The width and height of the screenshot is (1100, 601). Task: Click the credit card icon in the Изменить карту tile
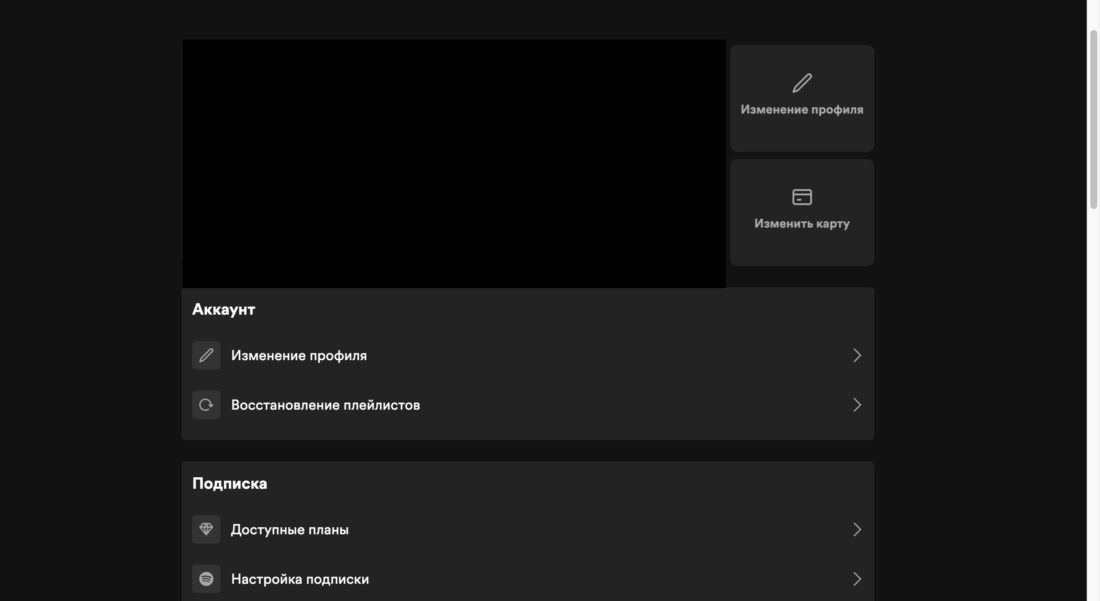click(x=802, y=197)
